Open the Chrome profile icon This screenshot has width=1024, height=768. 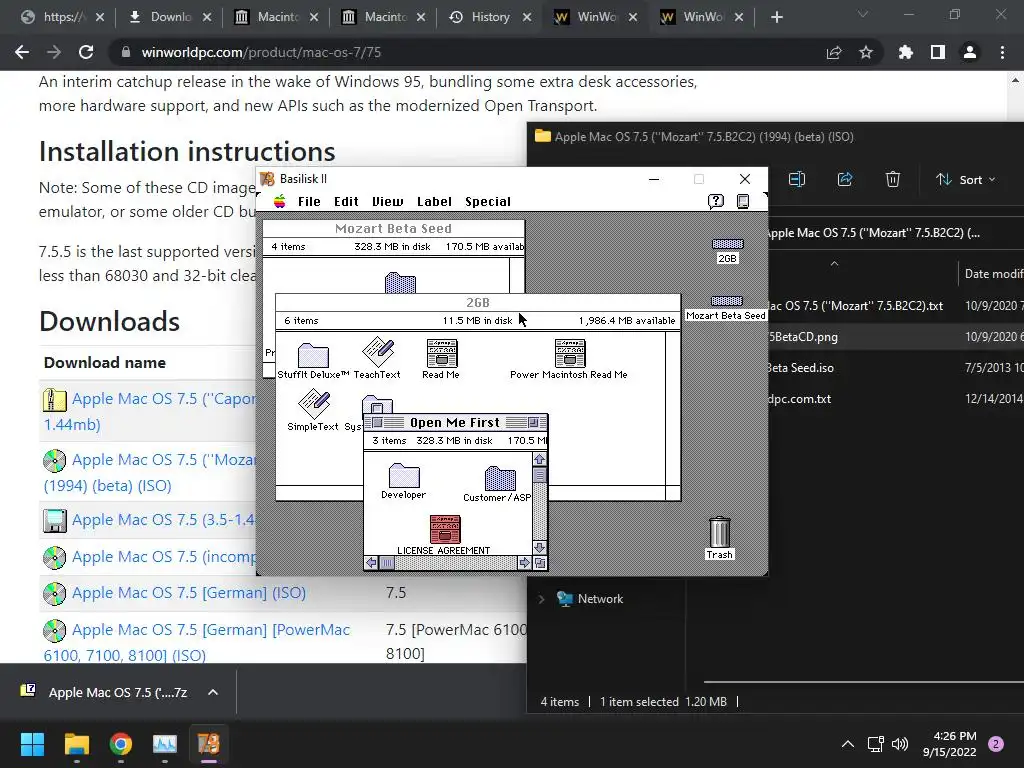tap(970, 52)
